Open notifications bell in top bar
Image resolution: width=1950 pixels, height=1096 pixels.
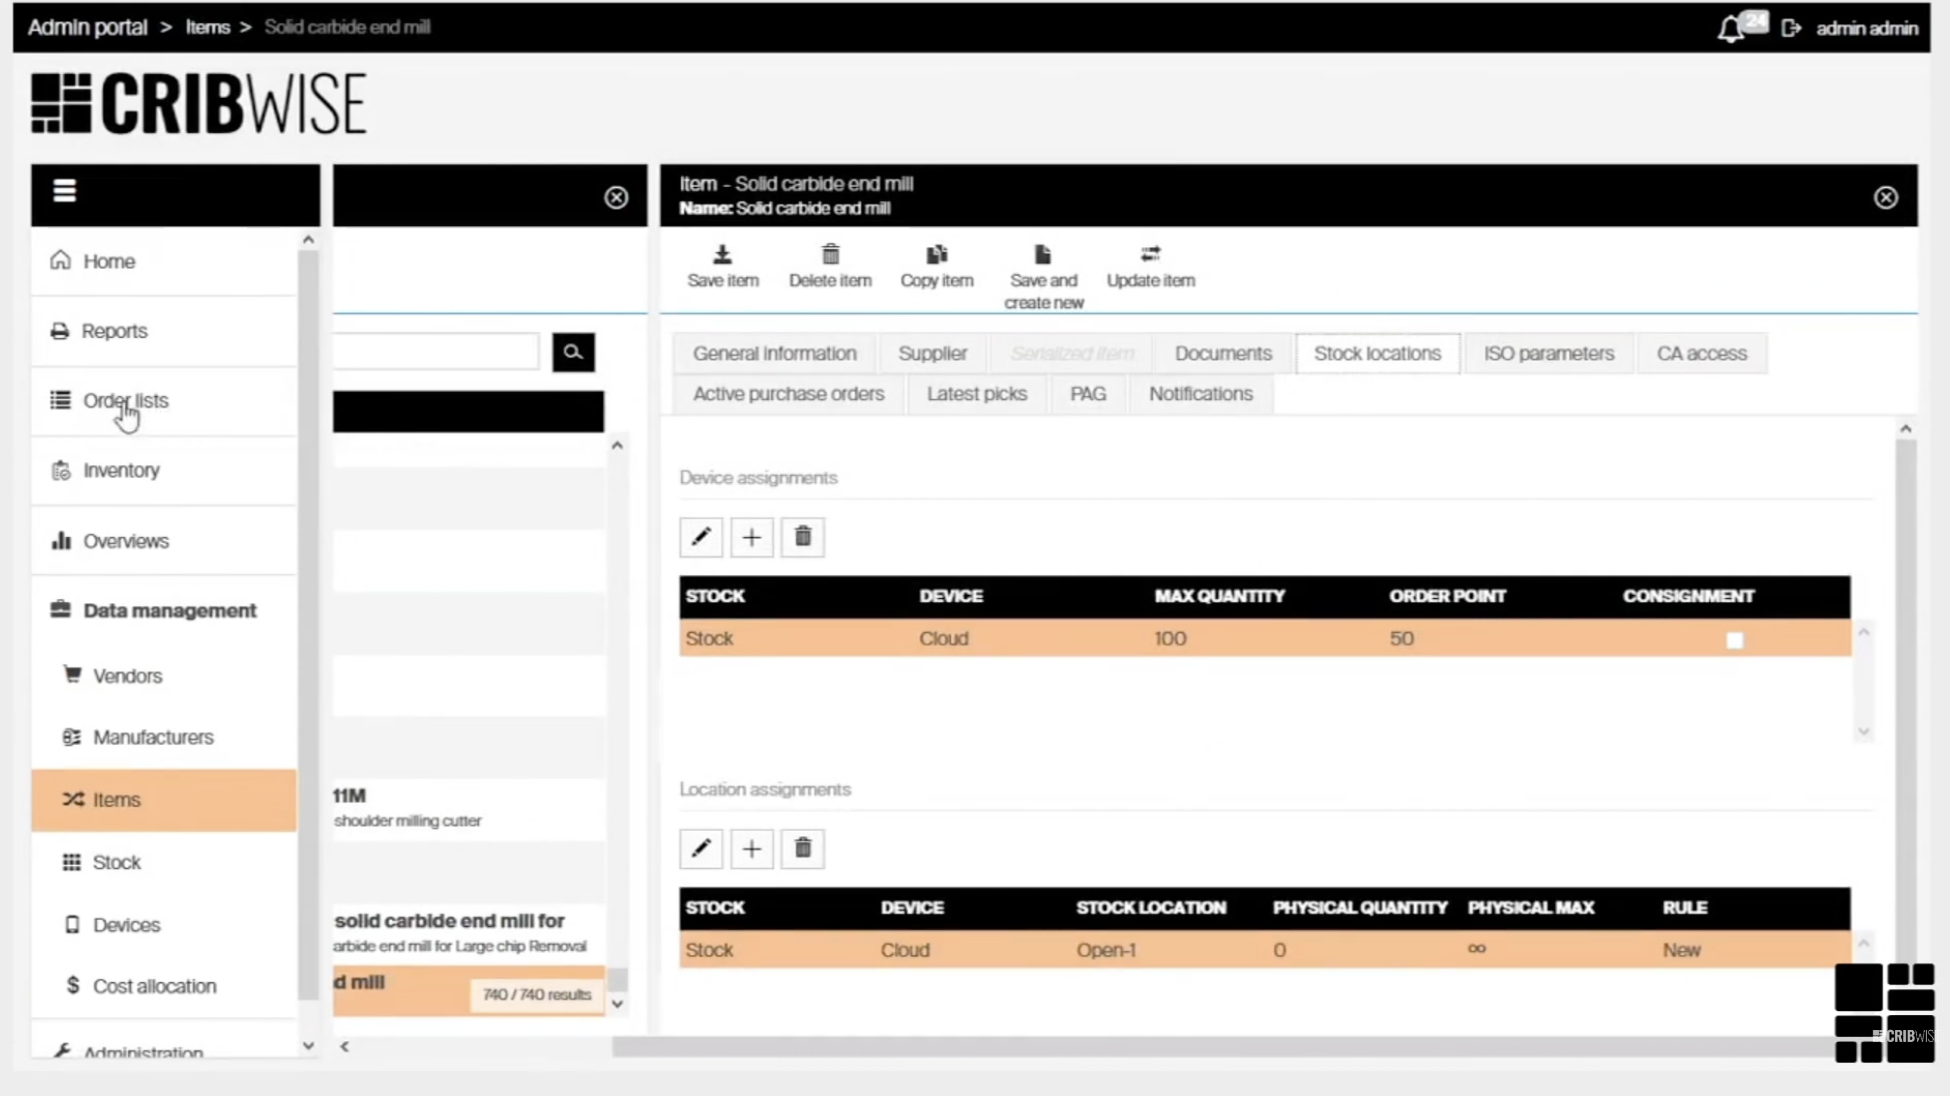click(1731, 29)
